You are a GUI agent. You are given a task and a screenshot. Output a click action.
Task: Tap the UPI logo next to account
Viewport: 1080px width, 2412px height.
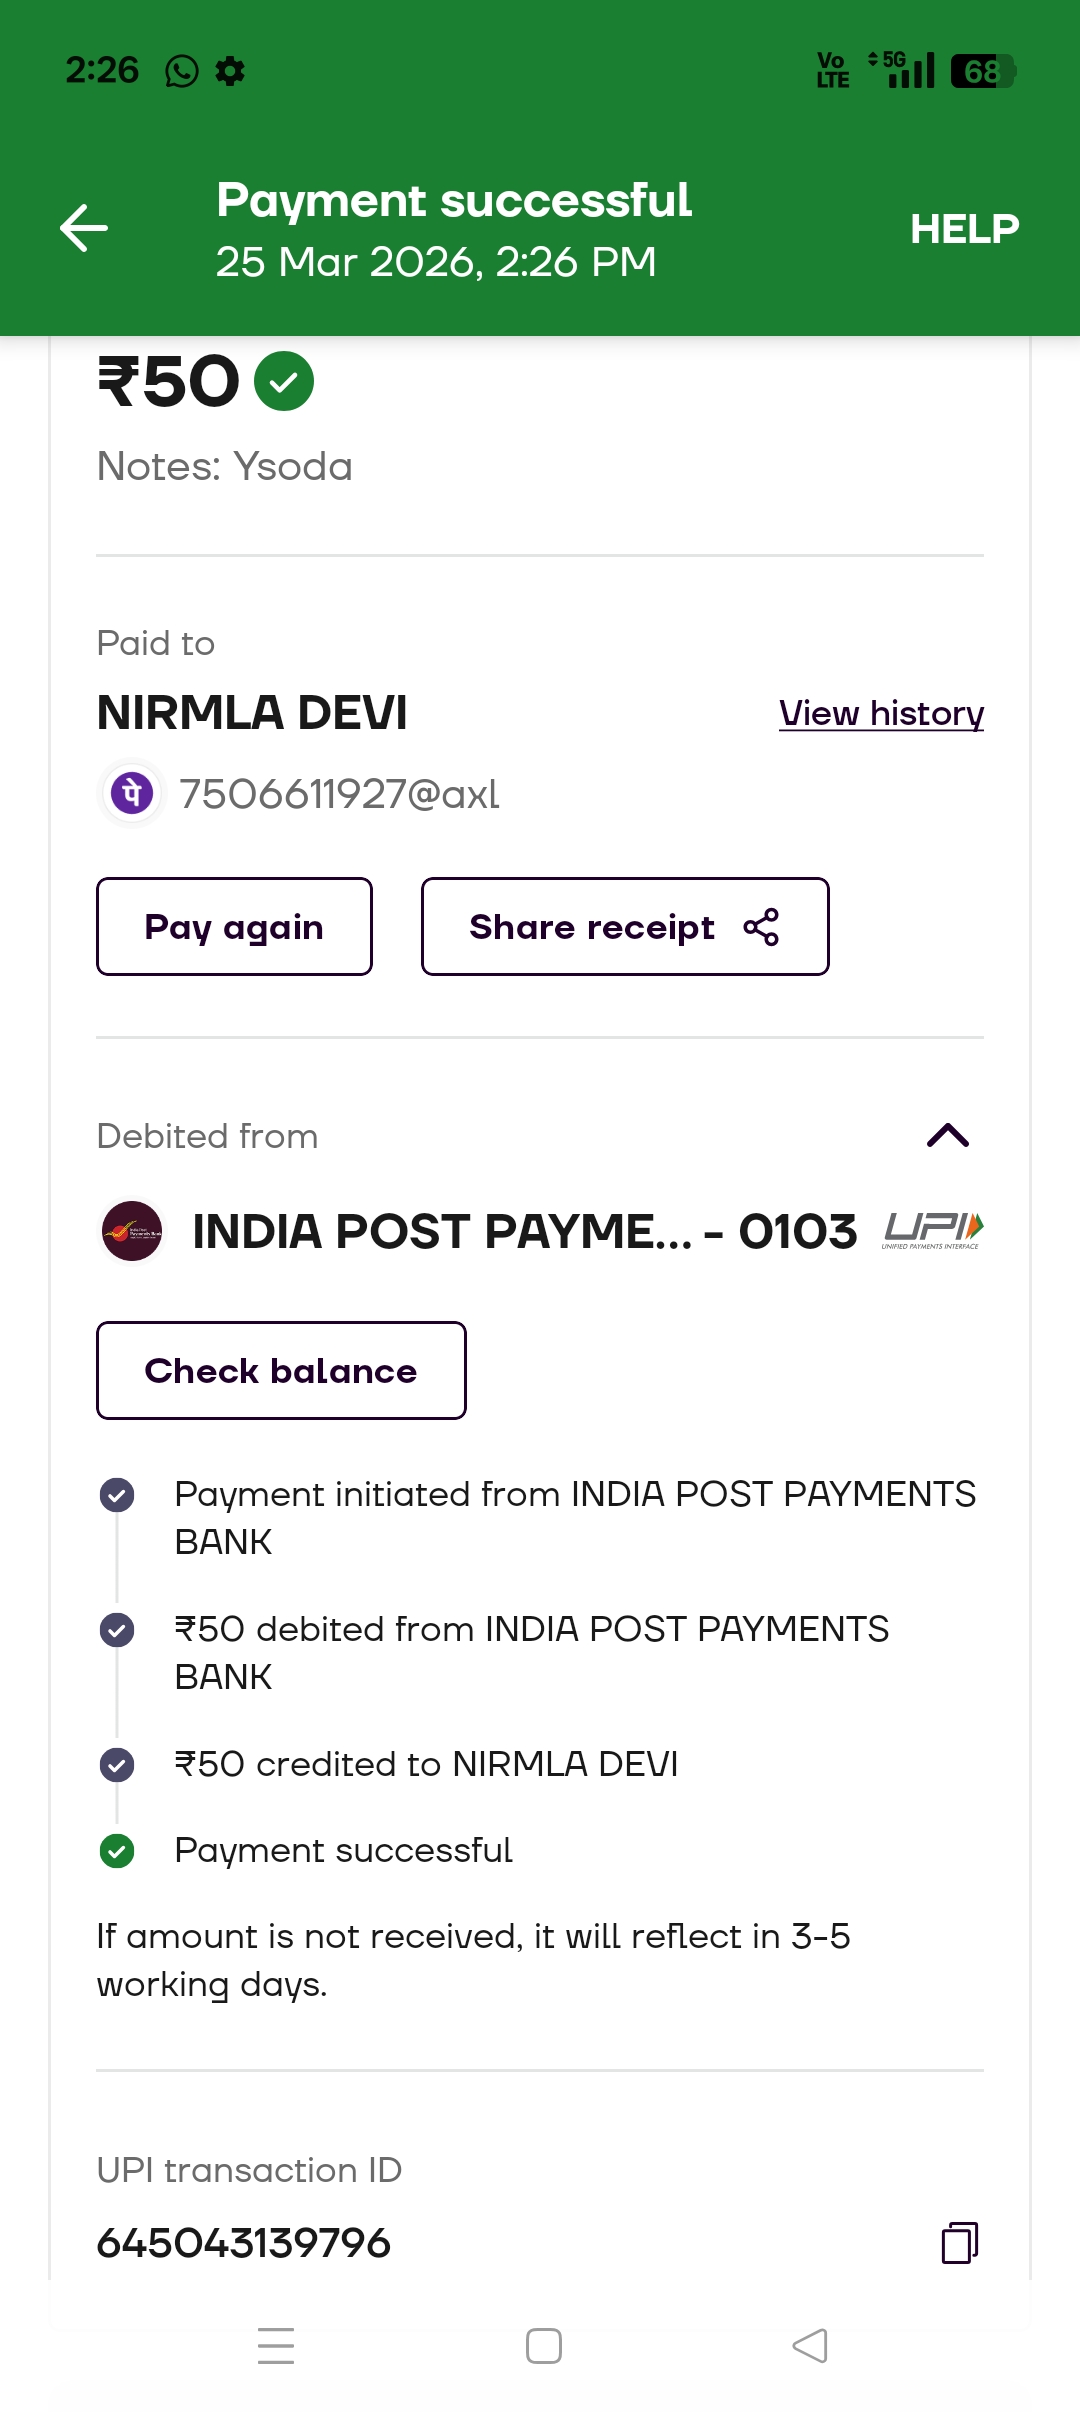coord(933,1231)
